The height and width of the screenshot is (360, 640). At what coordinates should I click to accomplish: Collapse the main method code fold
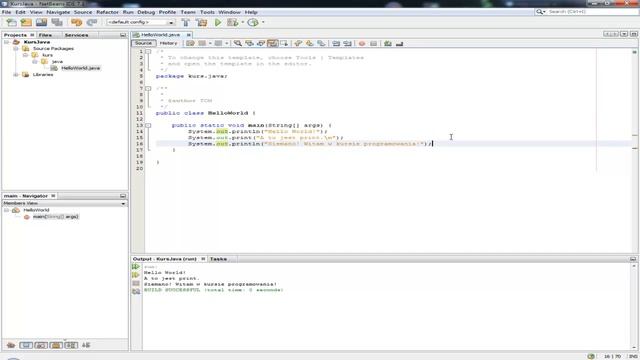tap(148, 125)
